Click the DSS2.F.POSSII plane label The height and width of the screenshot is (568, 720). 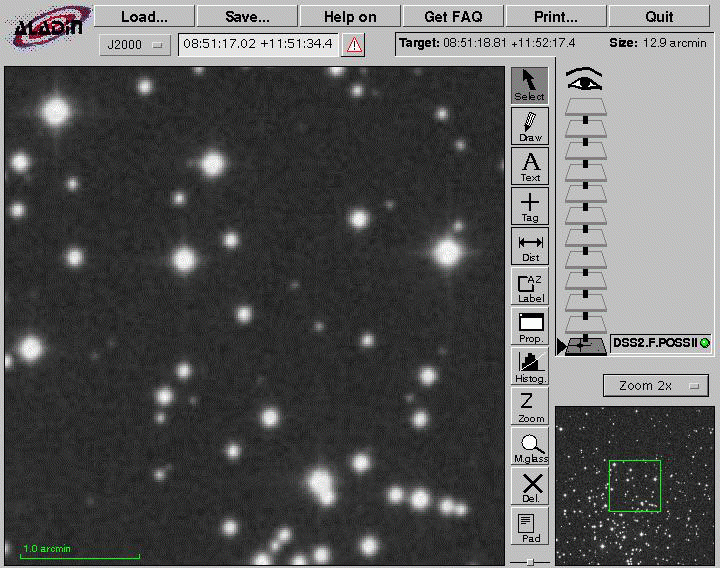point(655,343)
